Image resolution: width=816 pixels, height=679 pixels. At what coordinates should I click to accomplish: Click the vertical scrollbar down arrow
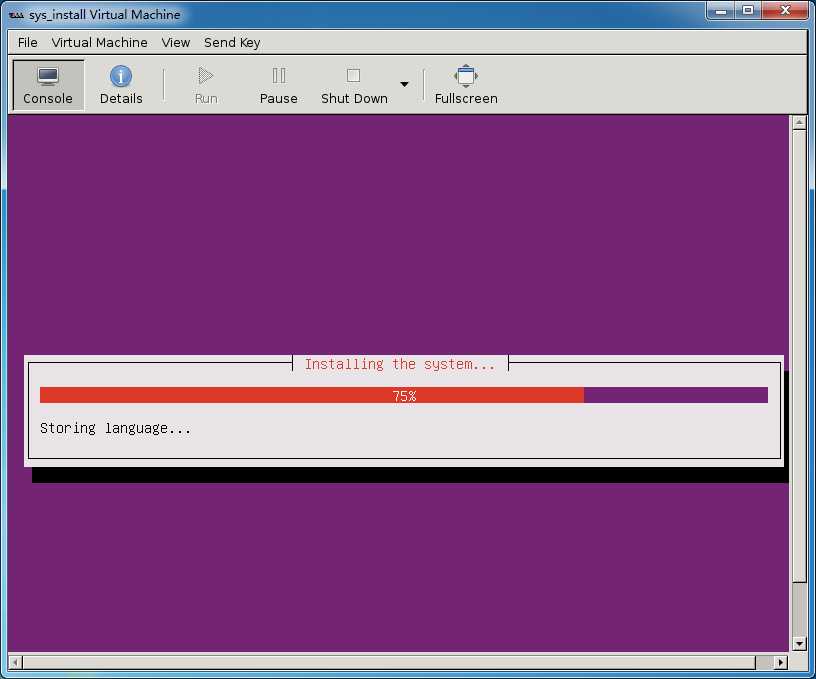click(x=799, y=644)
